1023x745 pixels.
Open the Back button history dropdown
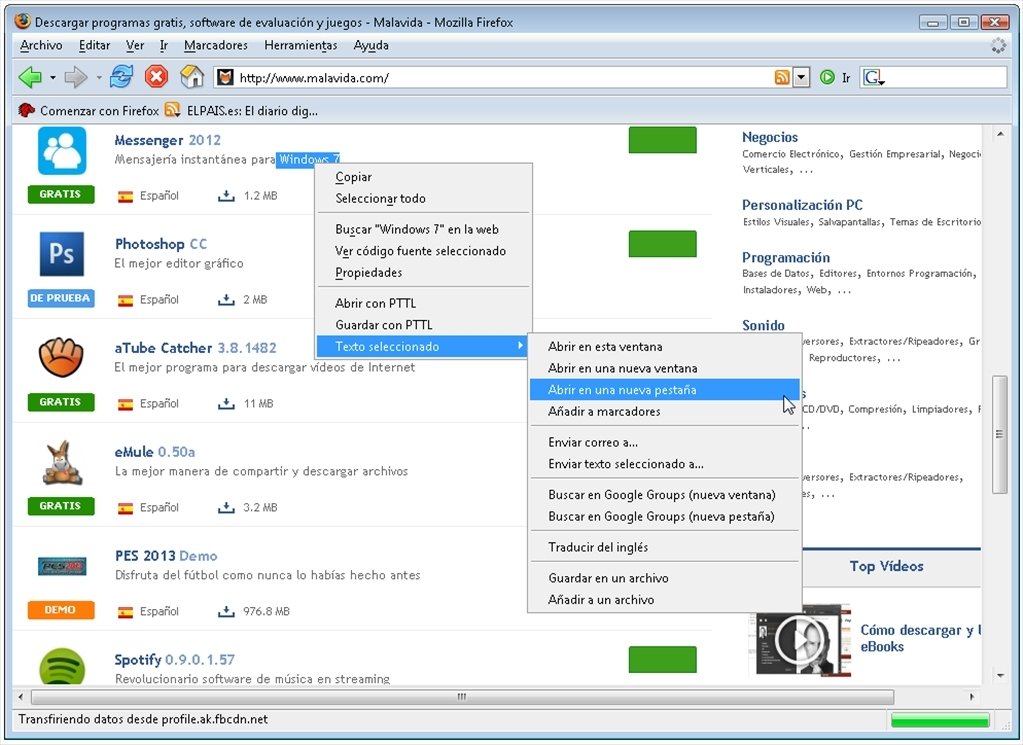(x=53, y=78)
